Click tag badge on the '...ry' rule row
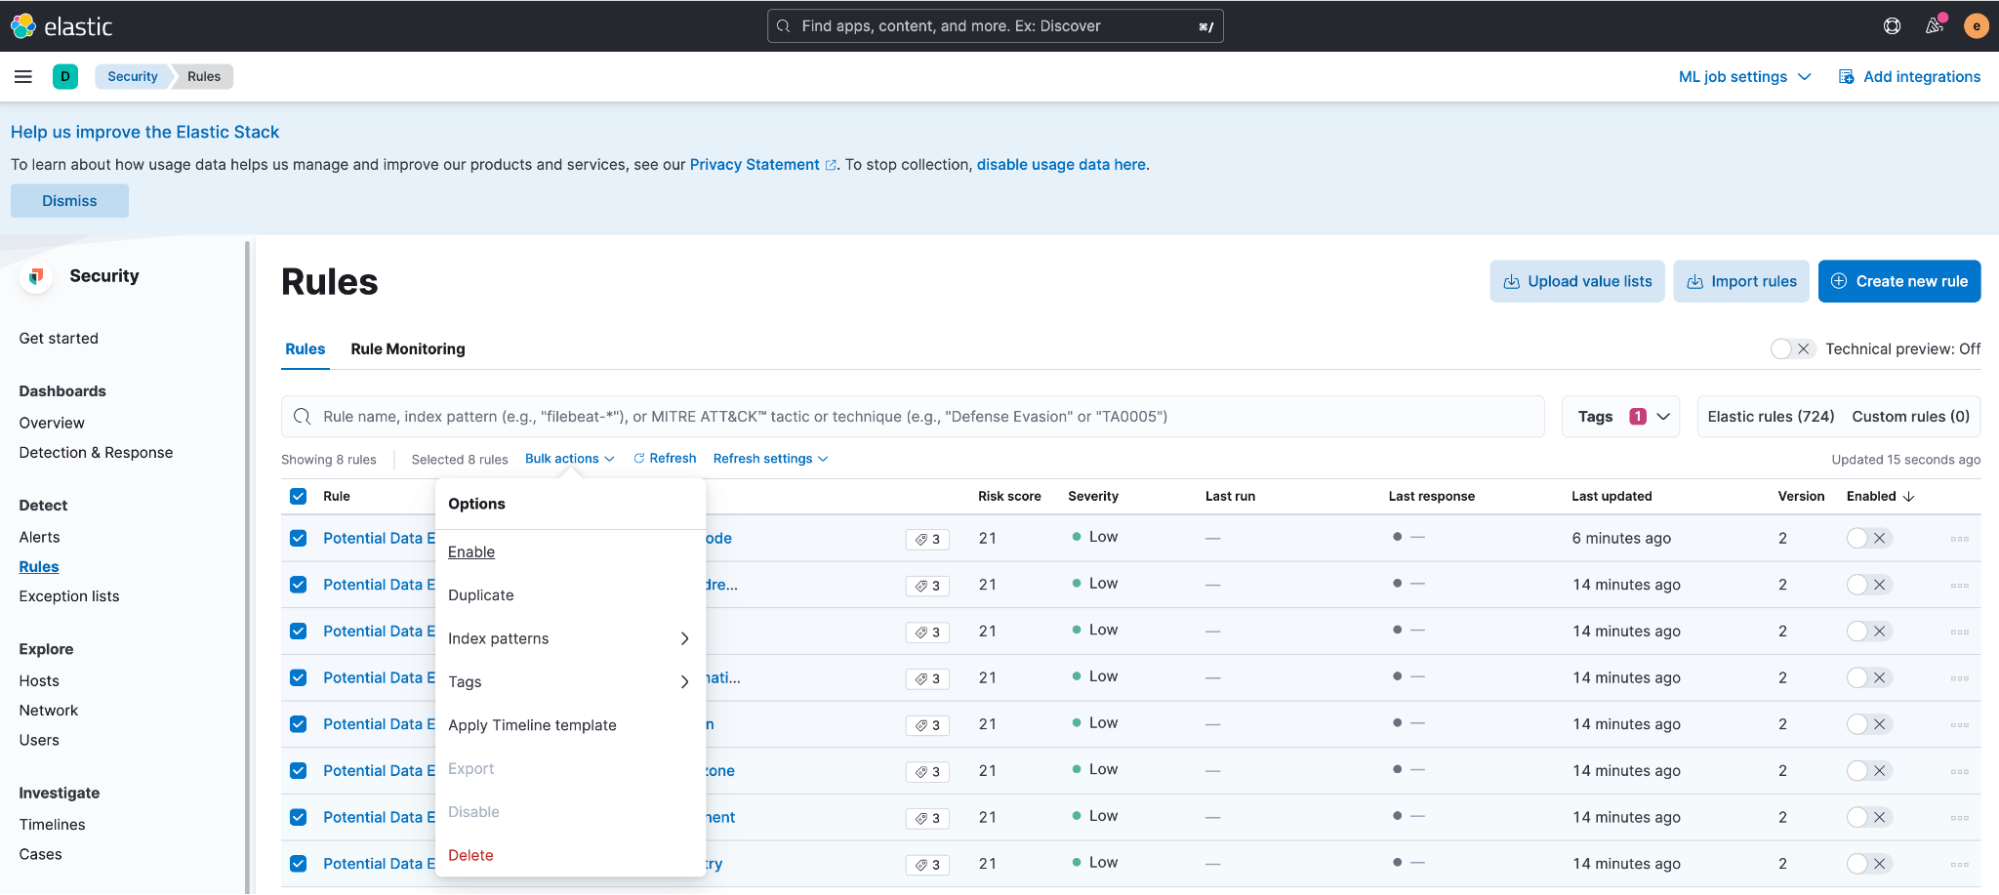 (927, 865)
